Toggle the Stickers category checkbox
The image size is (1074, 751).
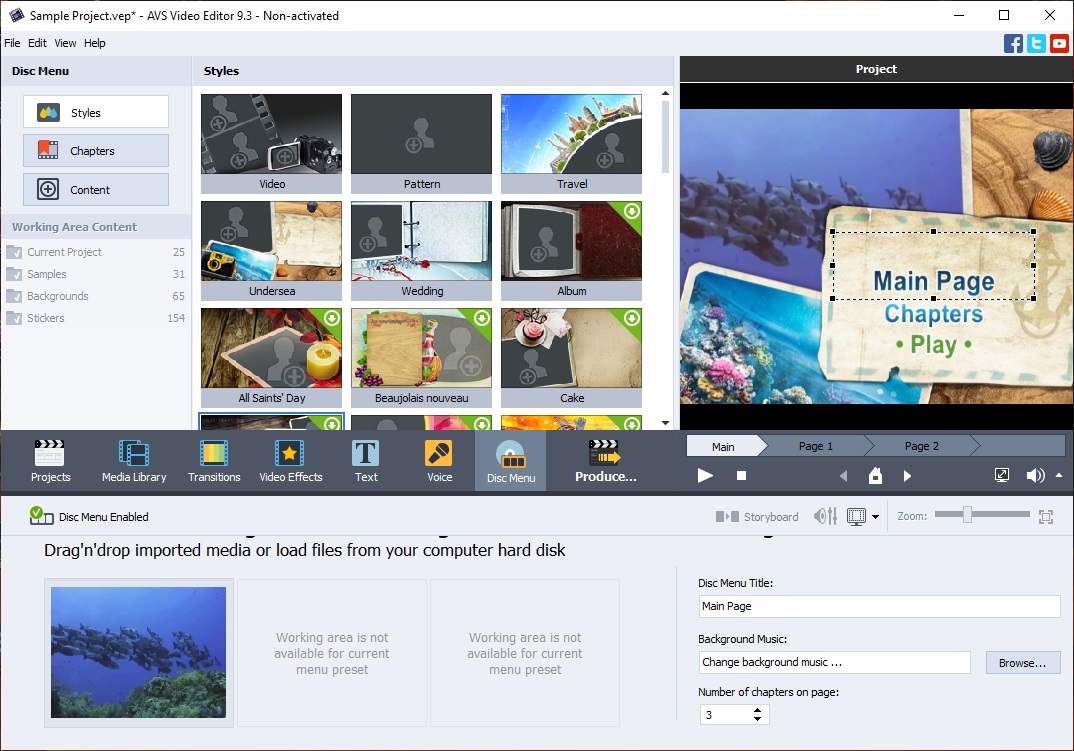(14, 318)
